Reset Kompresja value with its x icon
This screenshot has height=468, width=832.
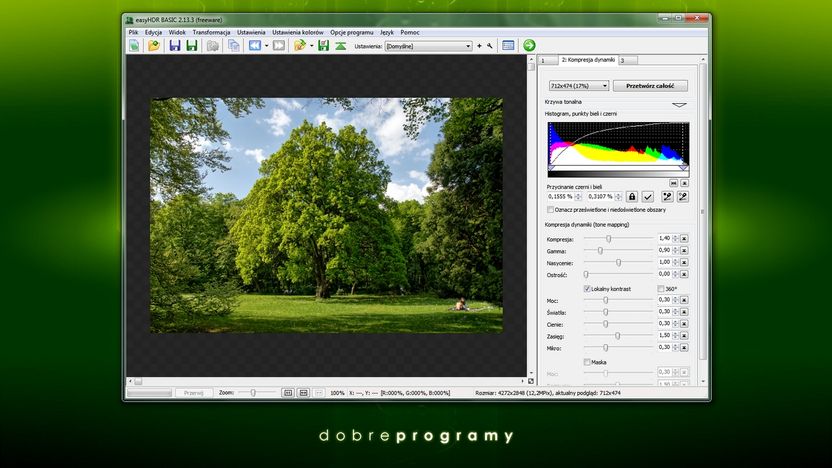click(x=684, y=239)
